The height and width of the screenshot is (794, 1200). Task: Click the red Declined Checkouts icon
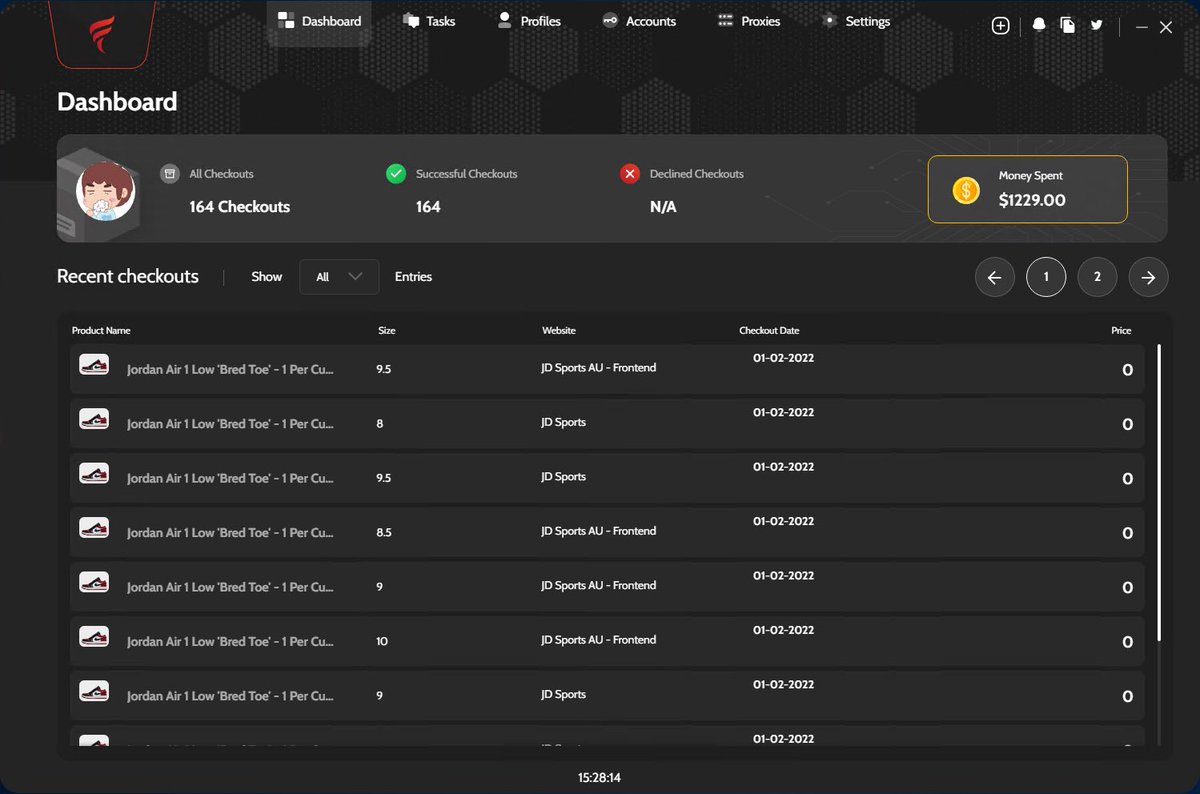630,174
